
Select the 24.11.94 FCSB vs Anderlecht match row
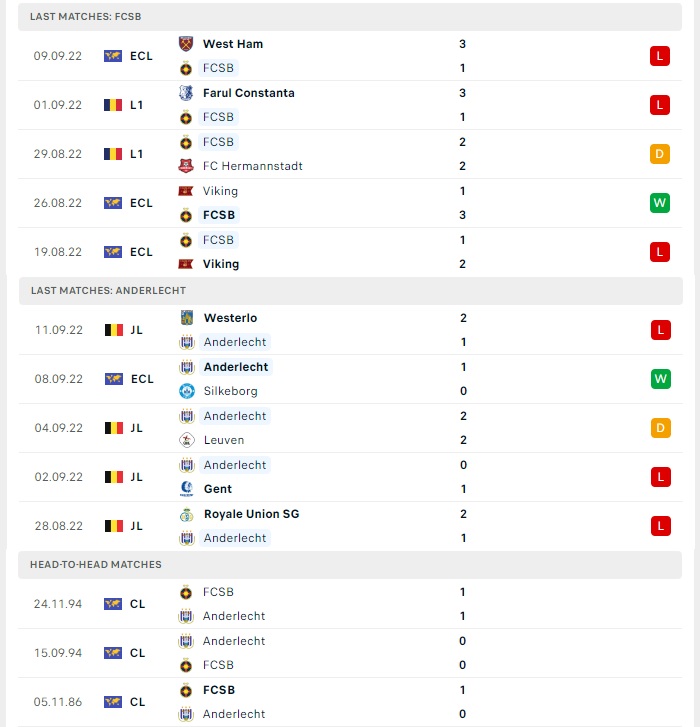pyautogui.click(x=350, y=604)
